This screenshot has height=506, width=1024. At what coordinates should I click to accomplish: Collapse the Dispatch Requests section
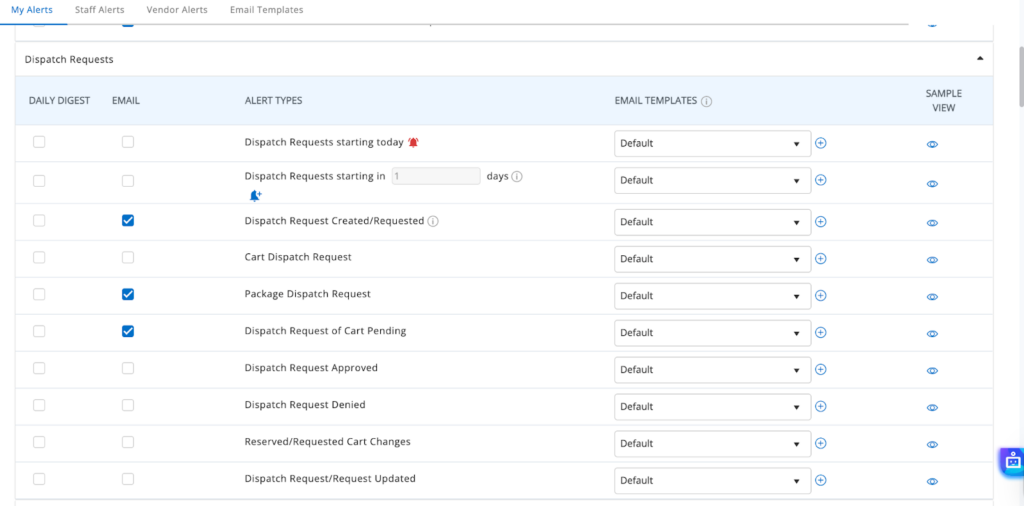pyautogui.click(x=979, y=59)
